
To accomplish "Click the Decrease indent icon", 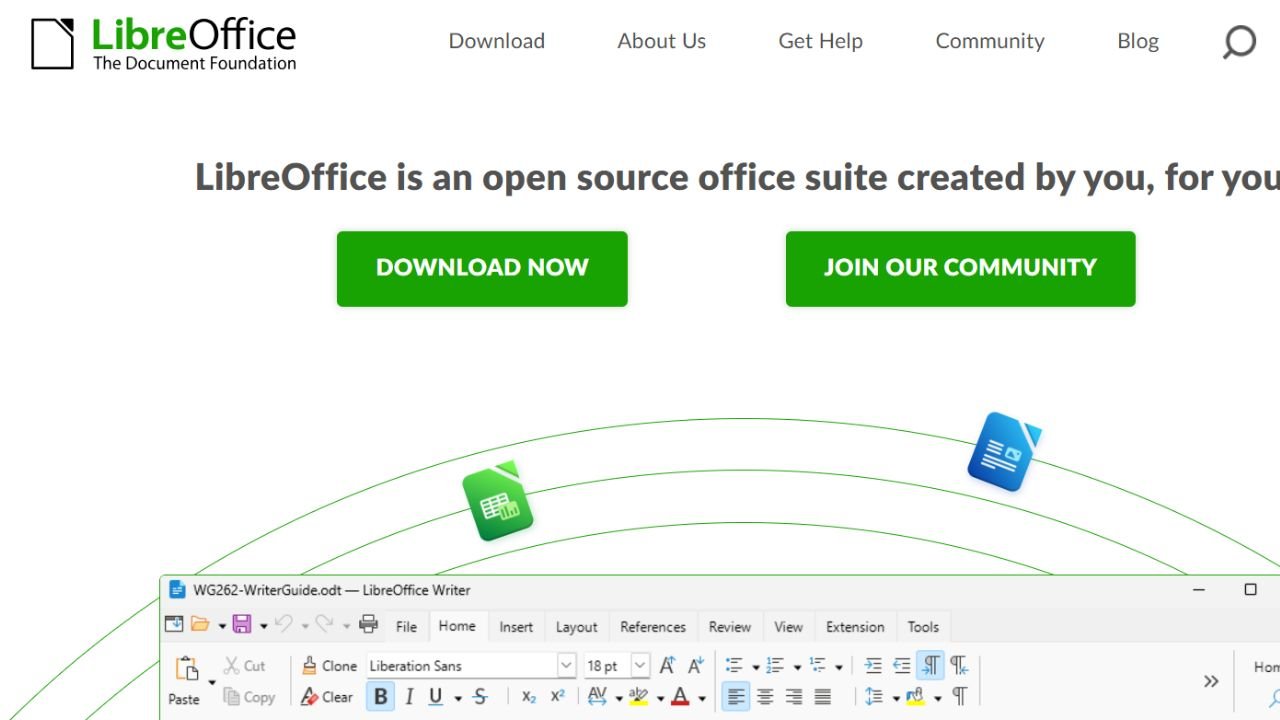I will [x=902, y=665].
